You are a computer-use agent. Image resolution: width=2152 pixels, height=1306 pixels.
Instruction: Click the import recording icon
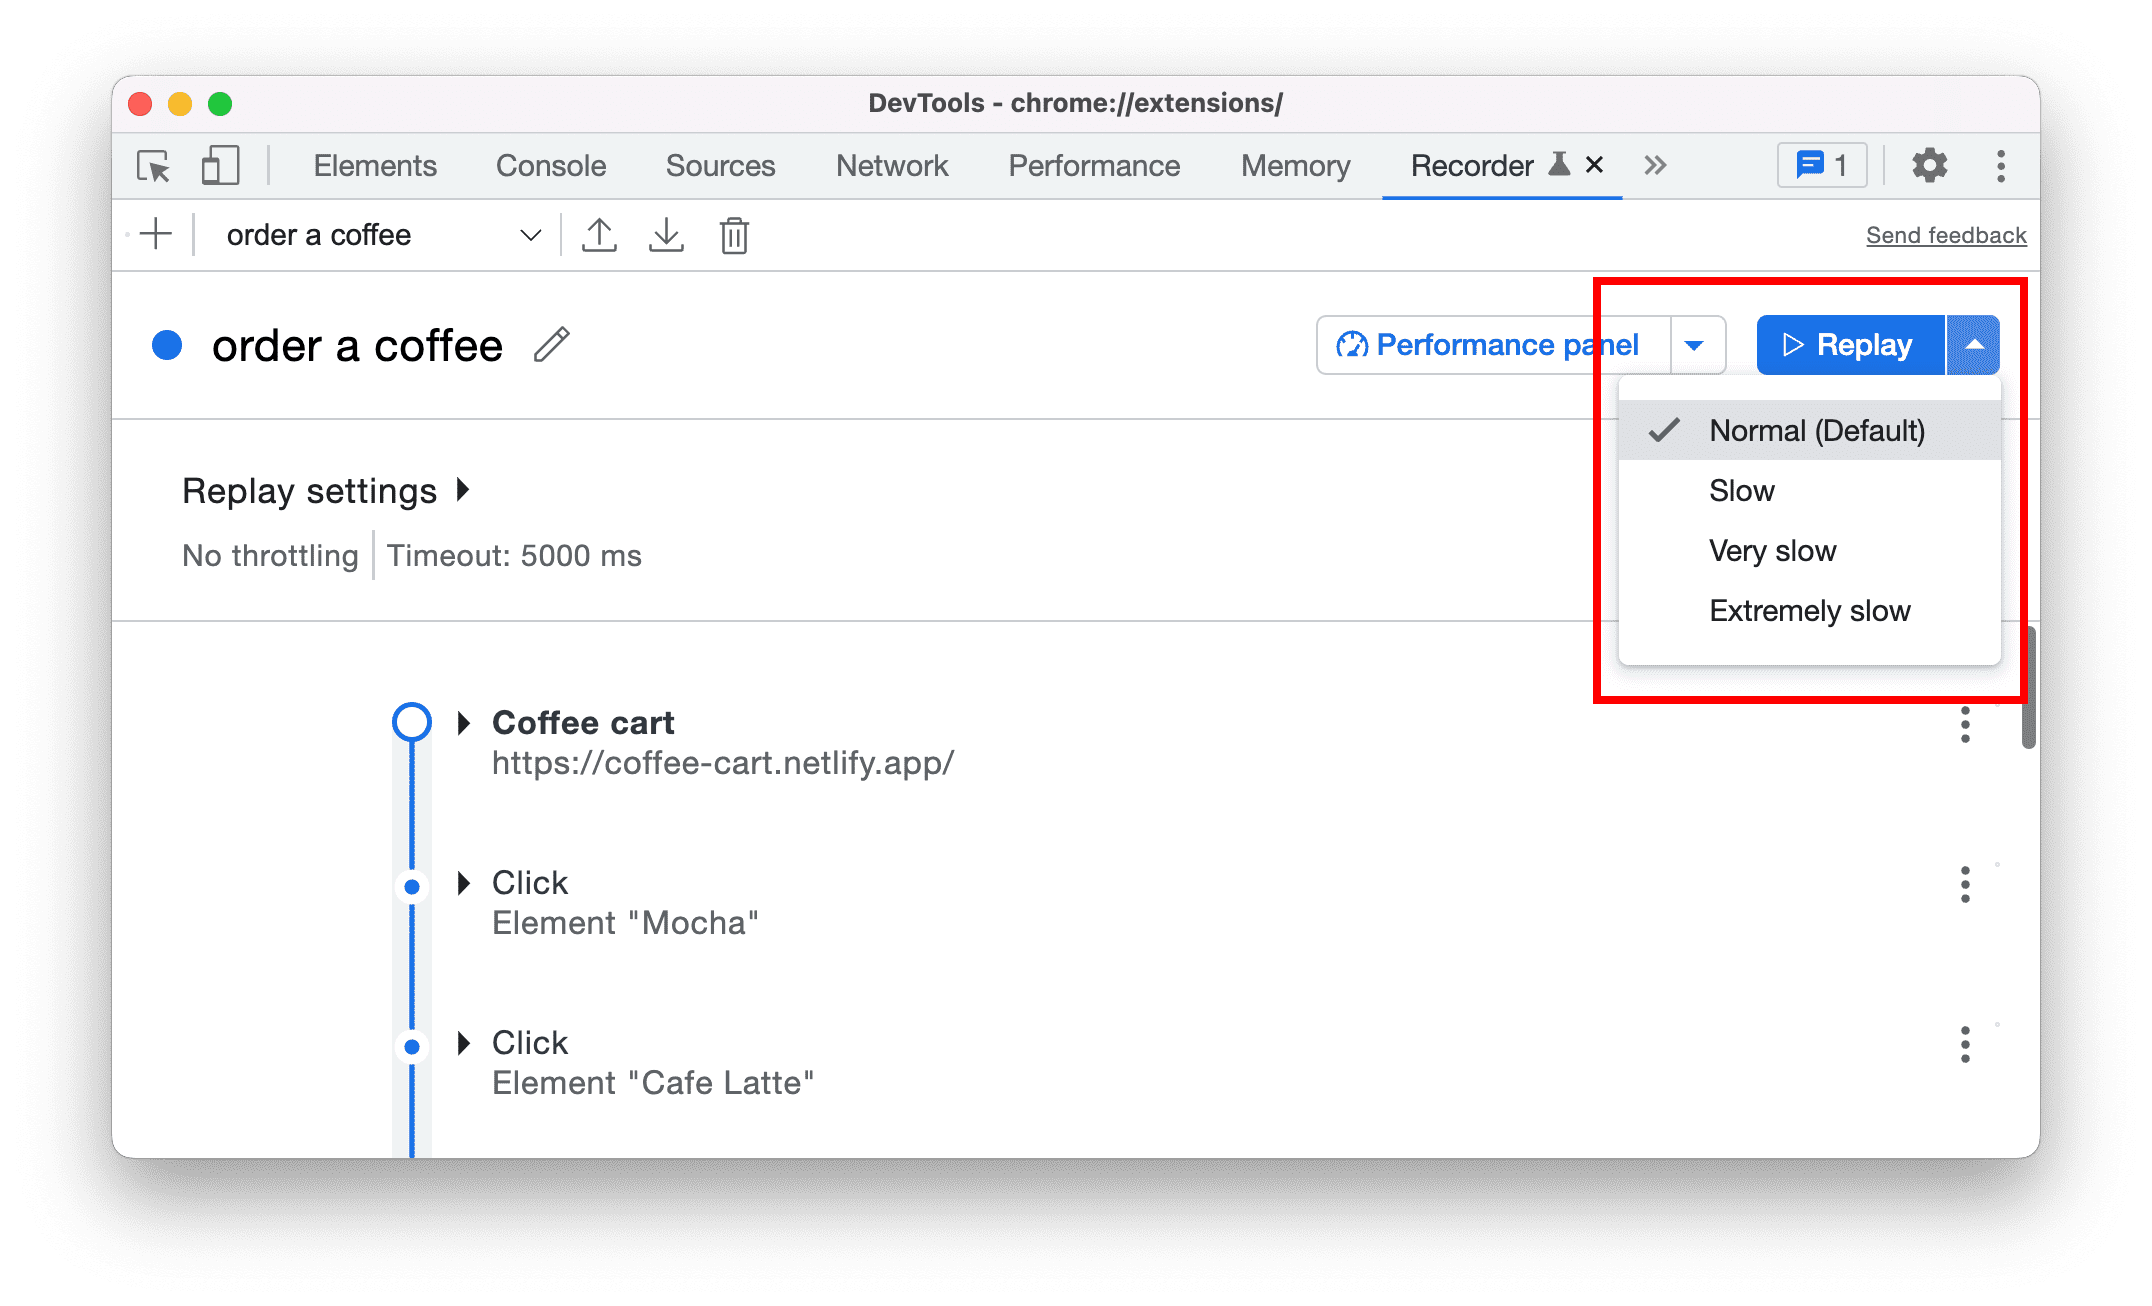tap(666, 235)
